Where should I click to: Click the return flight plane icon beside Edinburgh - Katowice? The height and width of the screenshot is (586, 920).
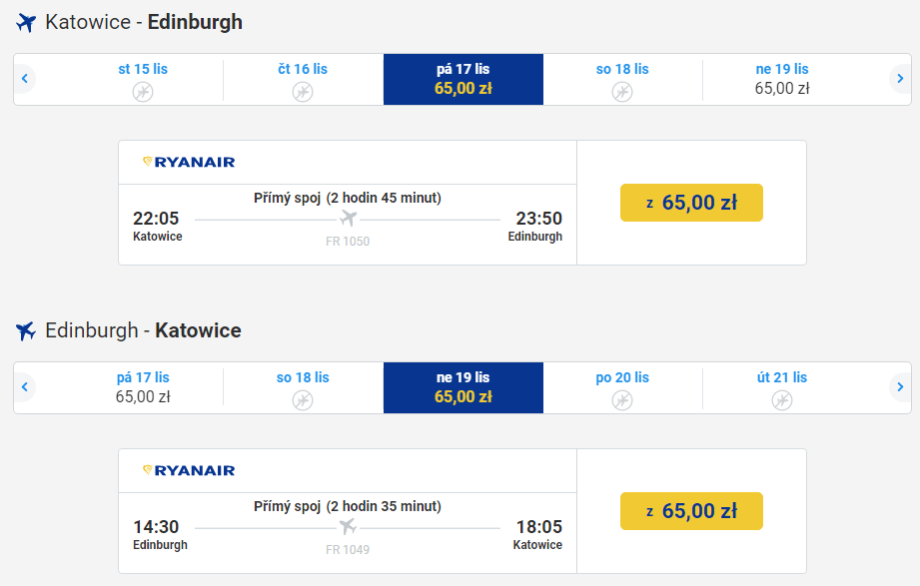(x=26, y=330)
